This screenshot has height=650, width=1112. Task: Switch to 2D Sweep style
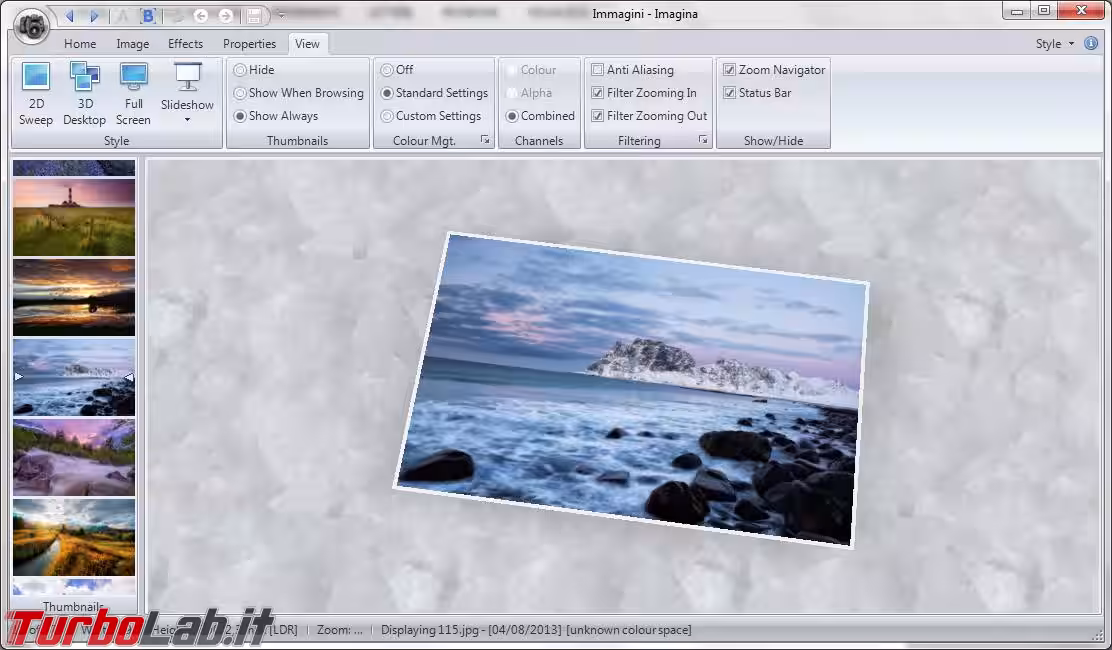point(36,93)
